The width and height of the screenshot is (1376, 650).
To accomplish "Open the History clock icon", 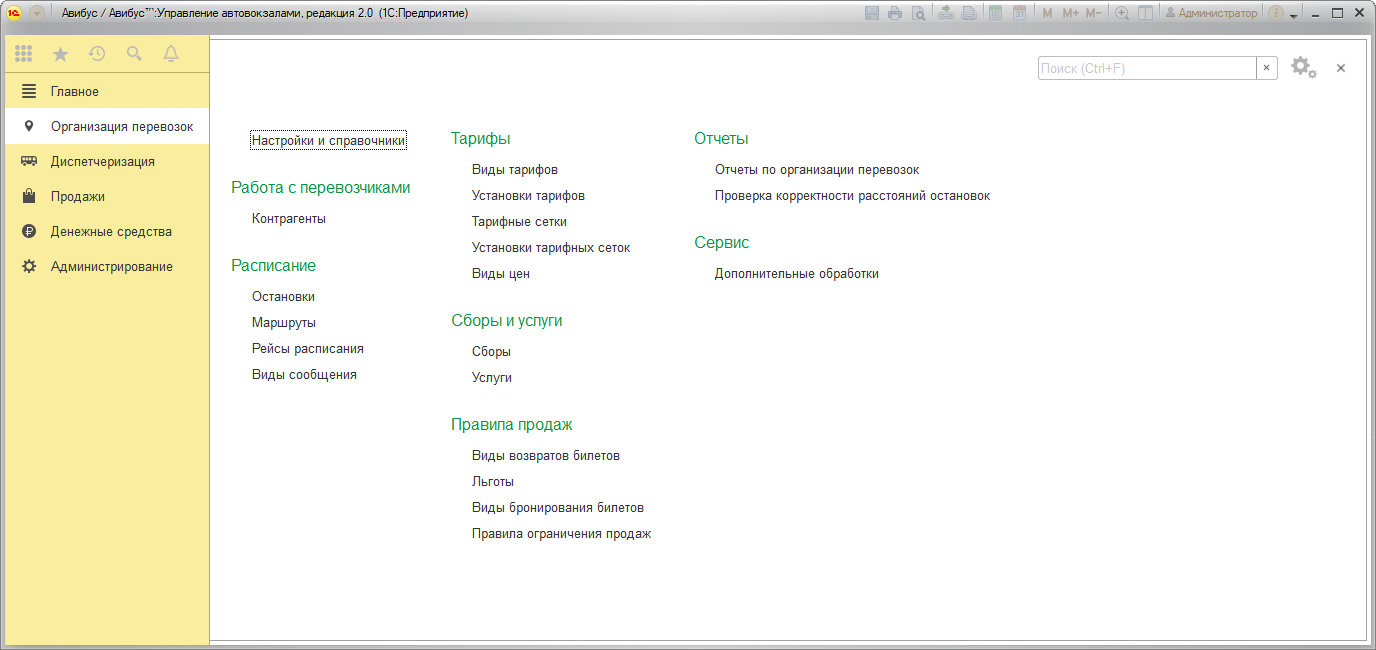I will pos(97,54).
